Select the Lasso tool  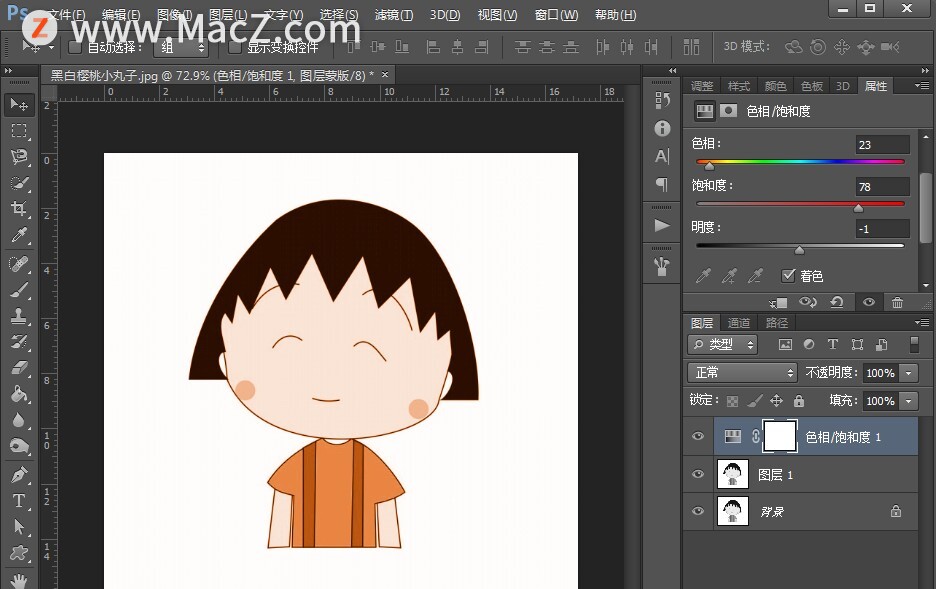pyautogui.click(x=19, y=157)
